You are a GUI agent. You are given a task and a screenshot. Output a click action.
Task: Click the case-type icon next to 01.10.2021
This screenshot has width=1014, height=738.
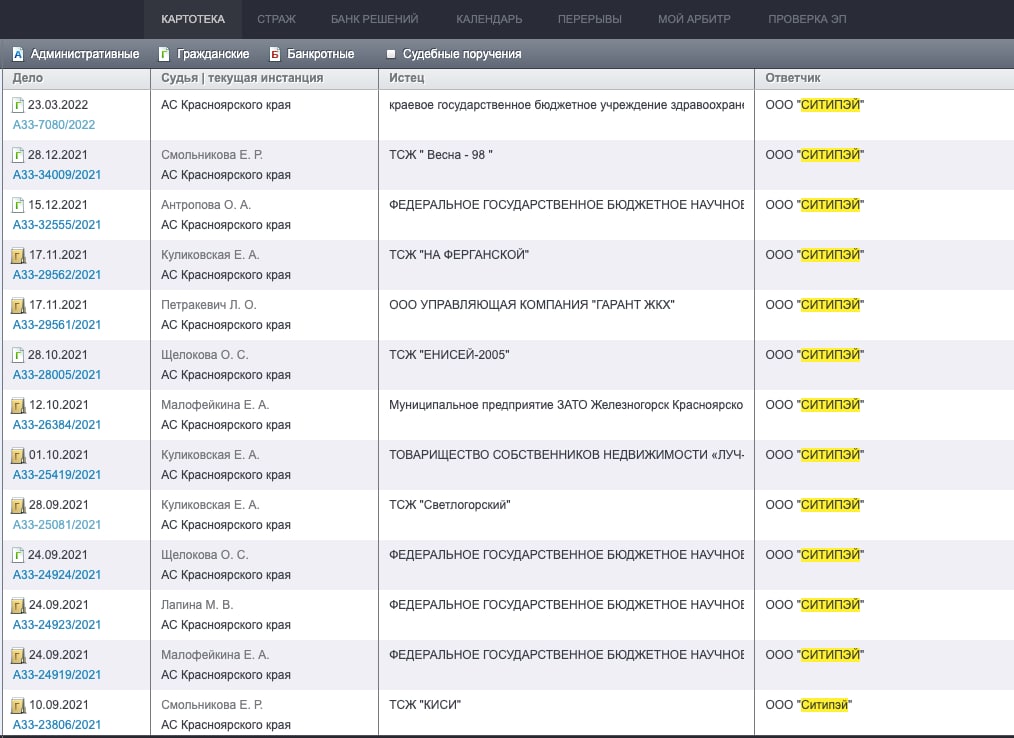coord(18,455)
